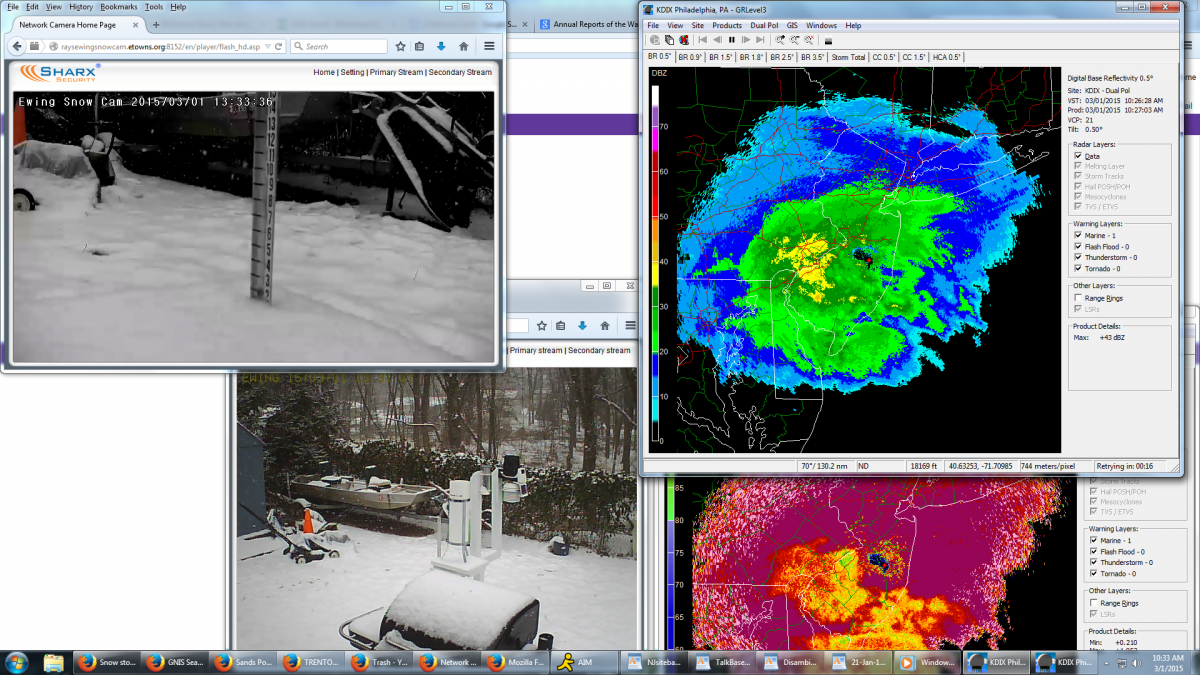Click Secondary Stream link in the front camera window

[x=460, y=72]
